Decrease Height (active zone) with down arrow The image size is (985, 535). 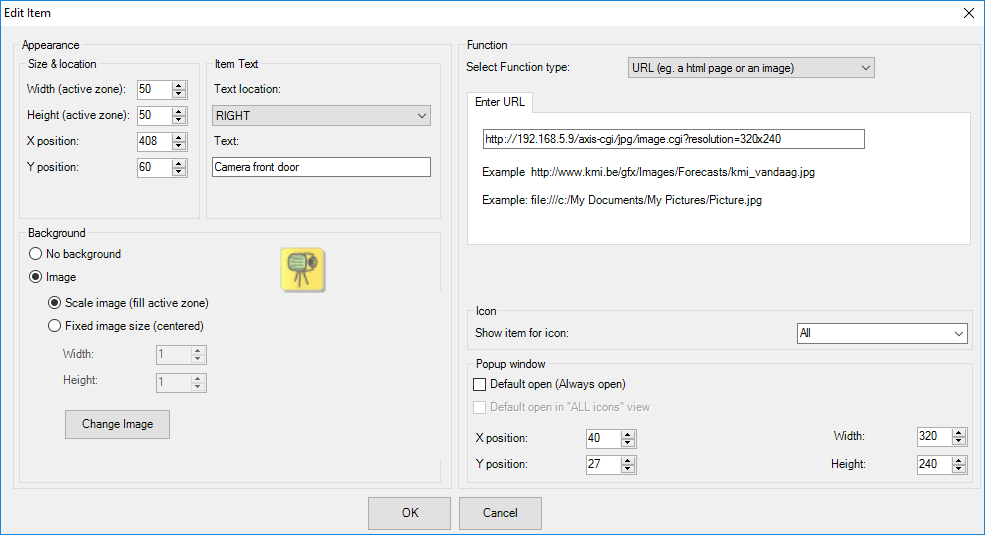[179, 120]
